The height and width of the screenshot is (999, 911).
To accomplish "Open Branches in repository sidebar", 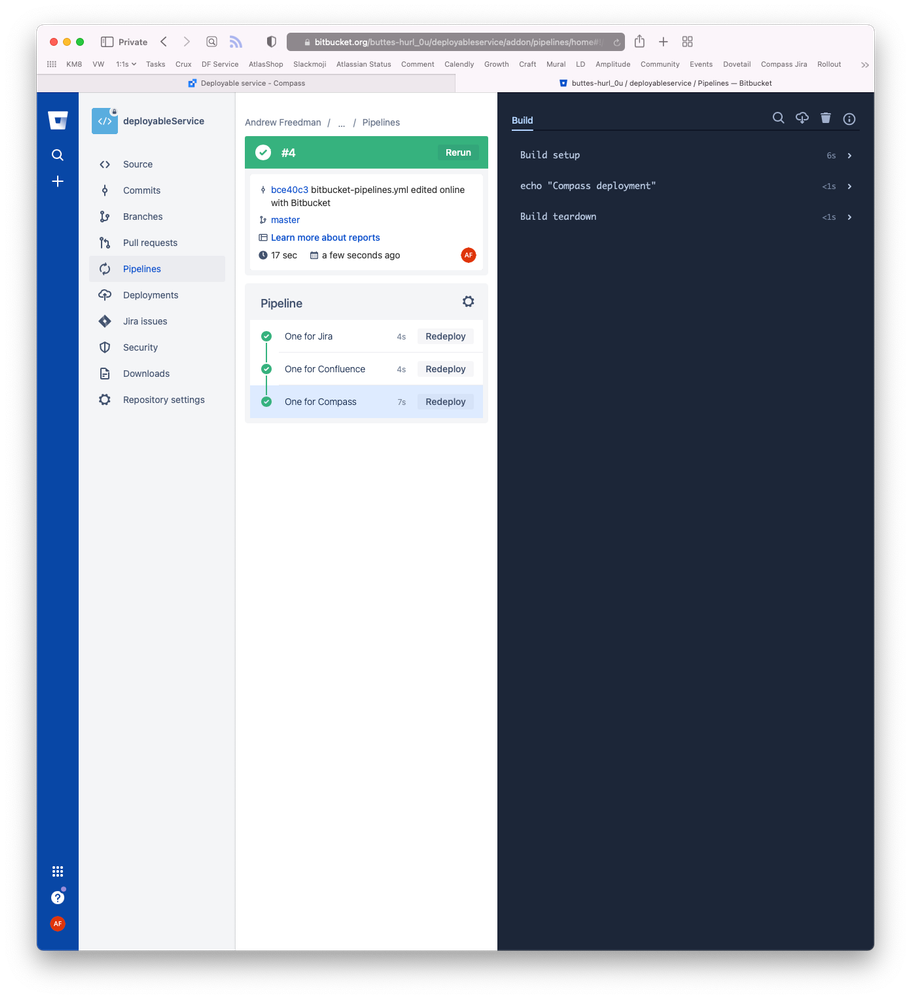I will (x=157, y=217).
